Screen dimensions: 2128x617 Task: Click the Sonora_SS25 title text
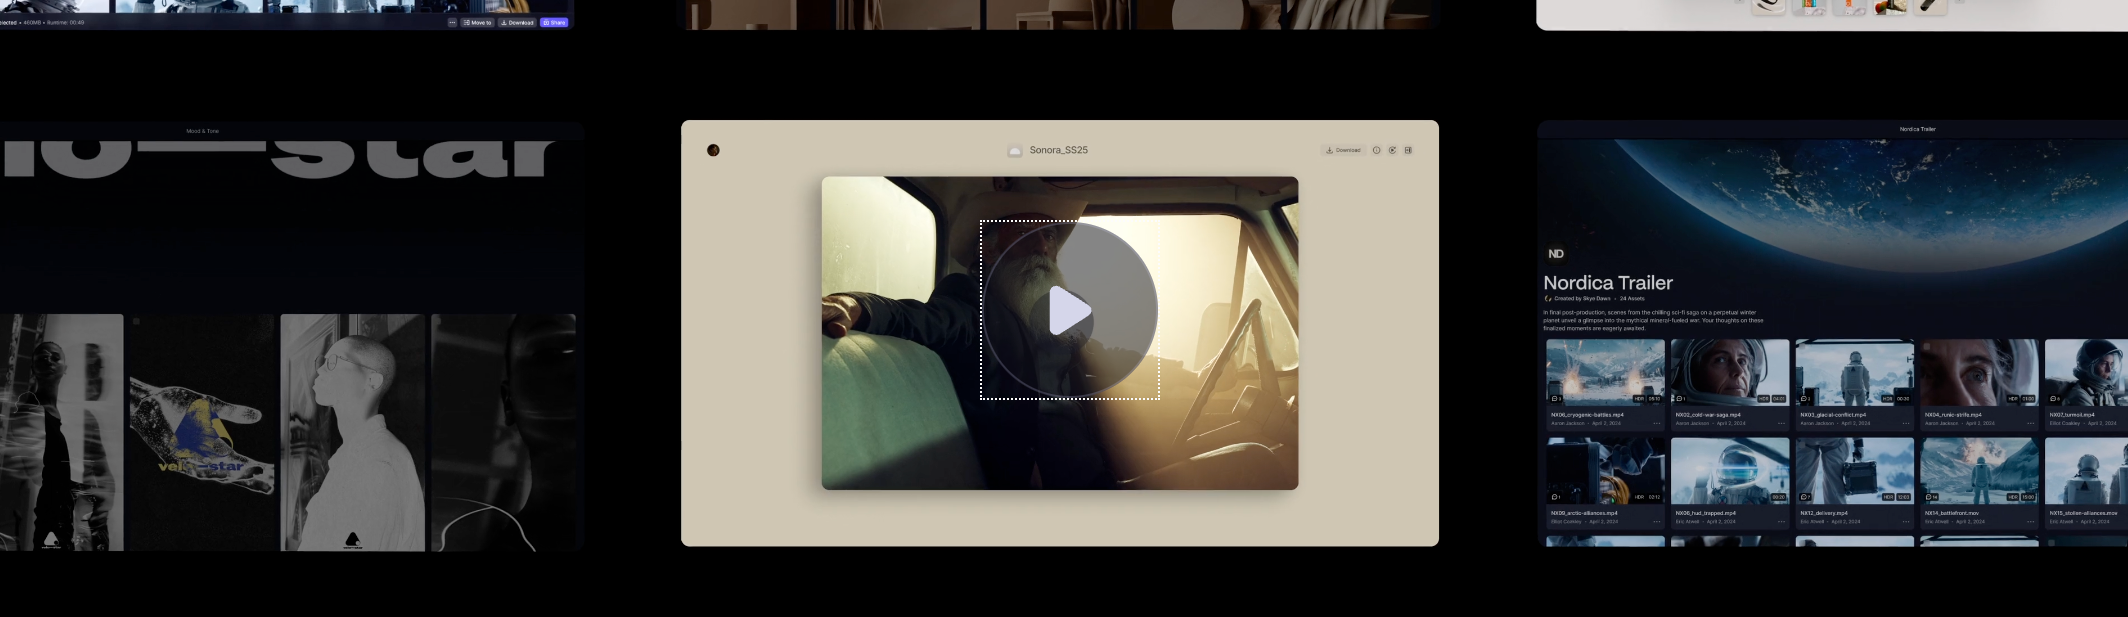(1059, 150)
